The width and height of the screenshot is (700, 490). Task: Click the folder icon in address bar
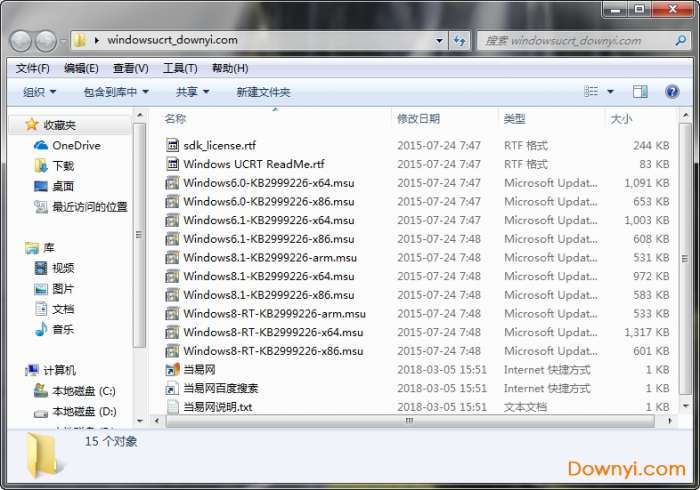80,41
